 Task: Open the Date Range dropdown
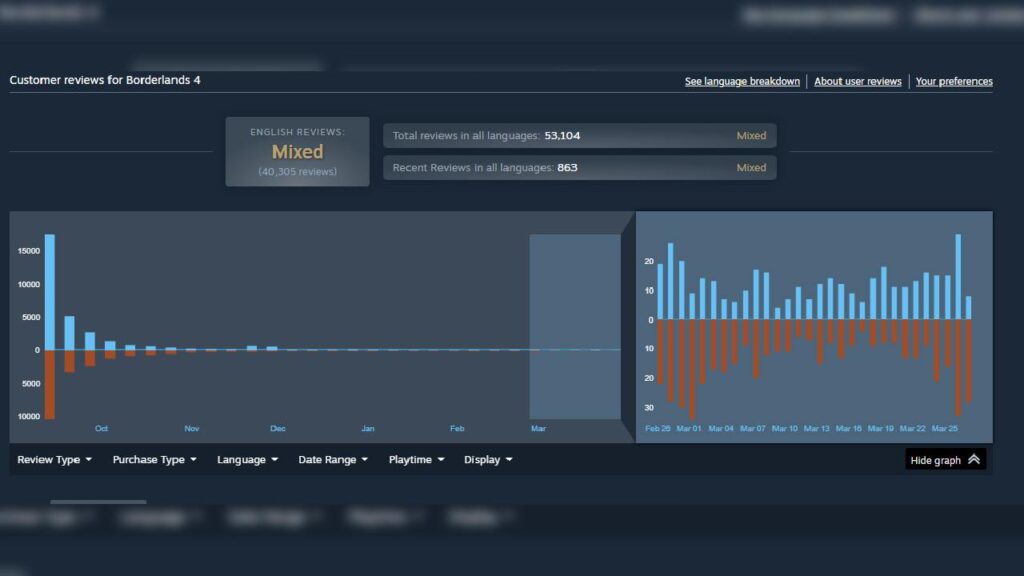[x=333, y=460]
